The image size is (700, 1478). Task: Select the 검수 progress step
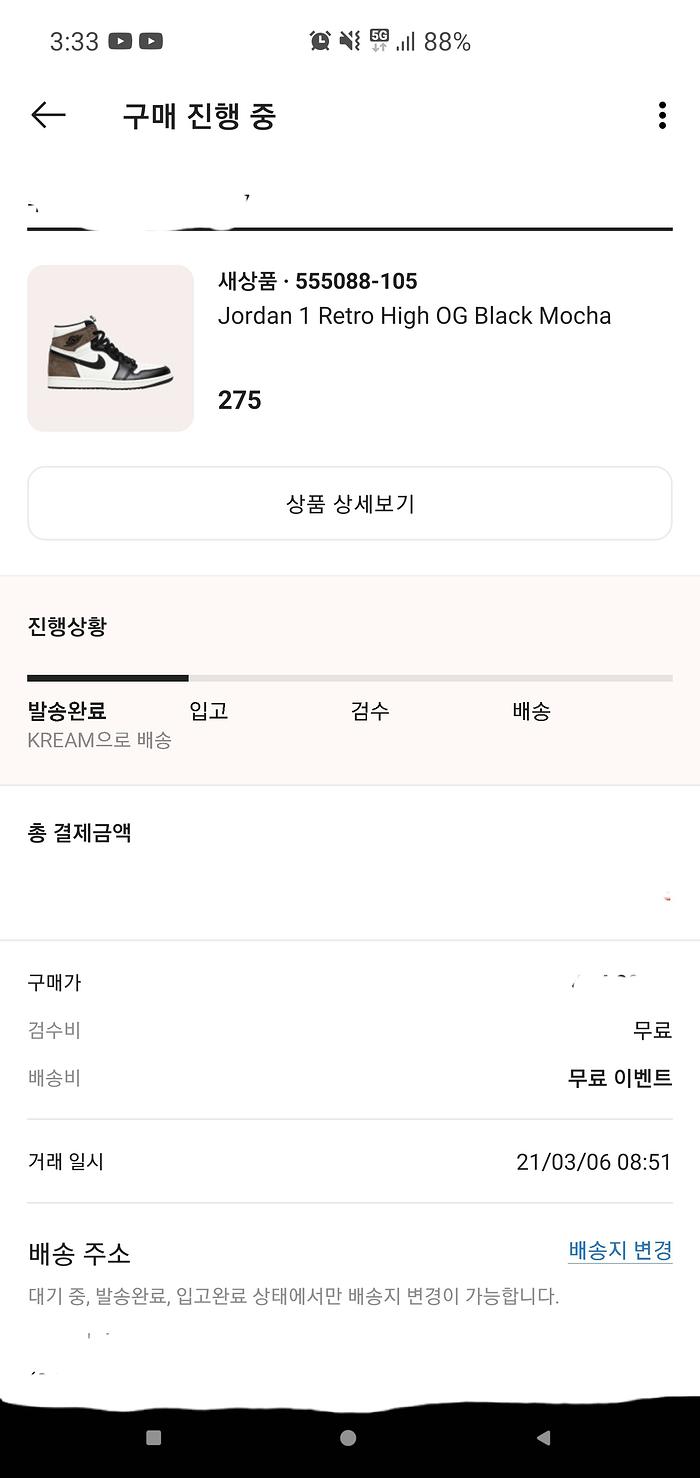click(370, 711)
